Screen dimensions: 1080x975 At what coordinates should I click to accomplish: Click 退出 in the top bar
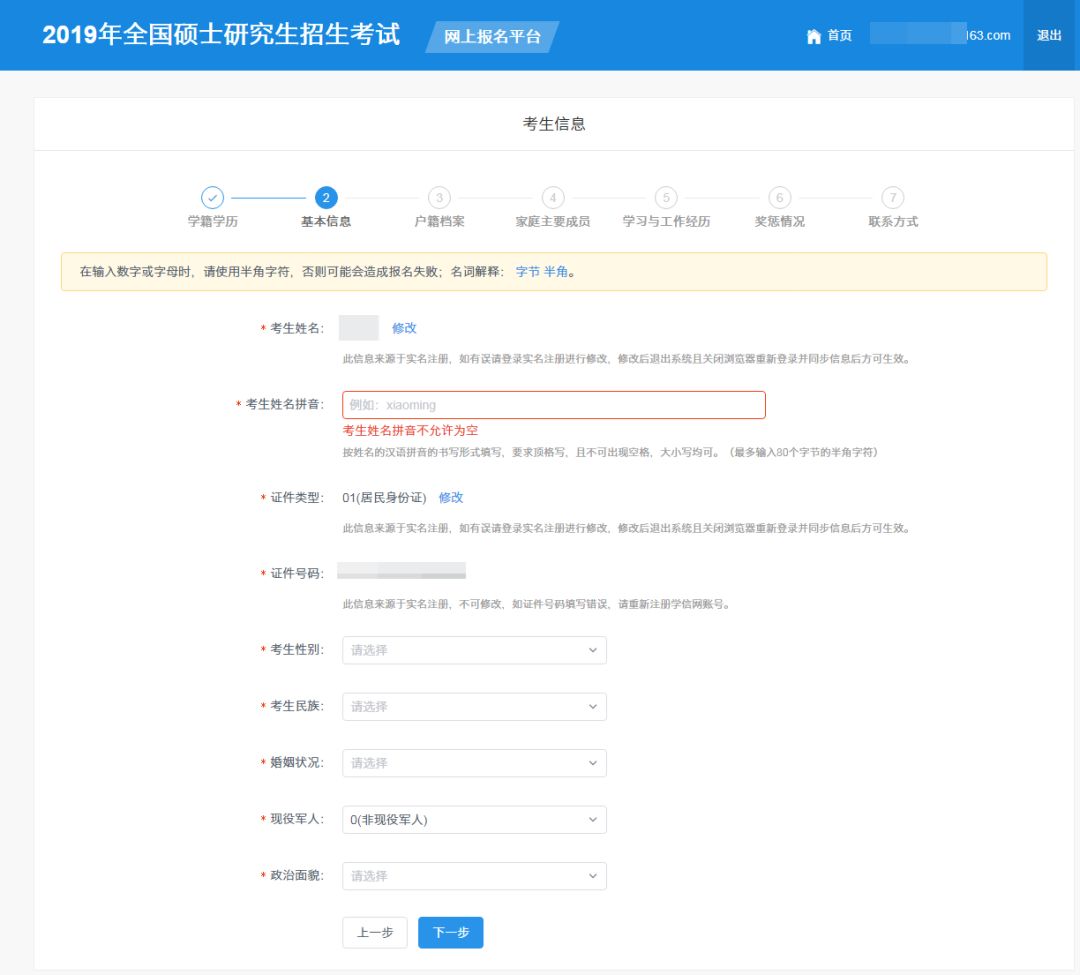pyautogui.click(x=1049, y=36)
